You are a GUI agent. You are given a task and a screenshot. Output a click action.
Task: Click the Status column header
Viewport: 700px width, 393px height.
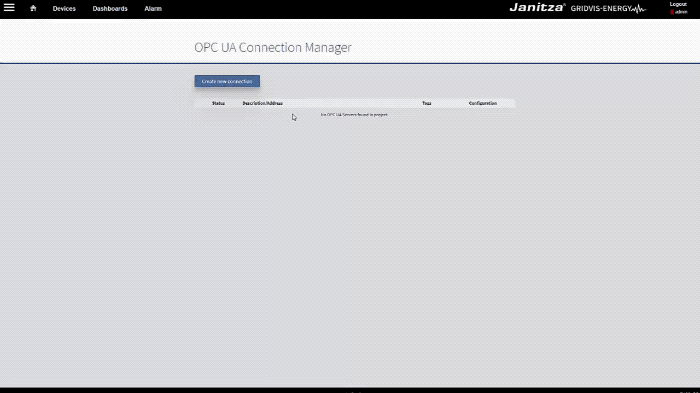(x=218, y=103)
